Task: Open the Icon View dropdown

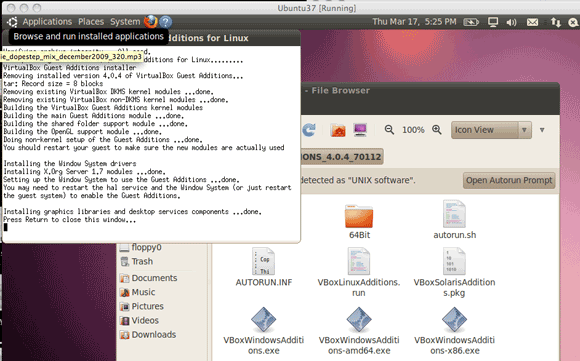Action: tap(491, 130)
